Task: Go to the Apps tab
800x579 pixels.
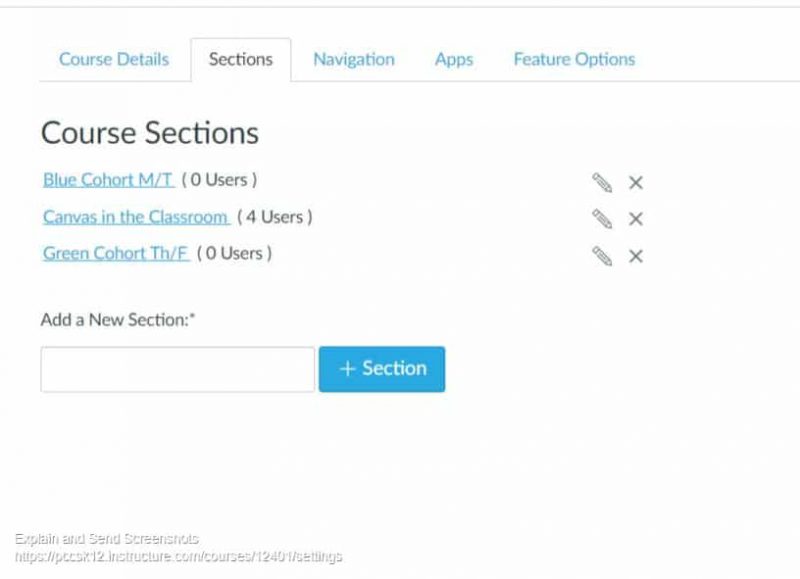Action: point(453,59)
